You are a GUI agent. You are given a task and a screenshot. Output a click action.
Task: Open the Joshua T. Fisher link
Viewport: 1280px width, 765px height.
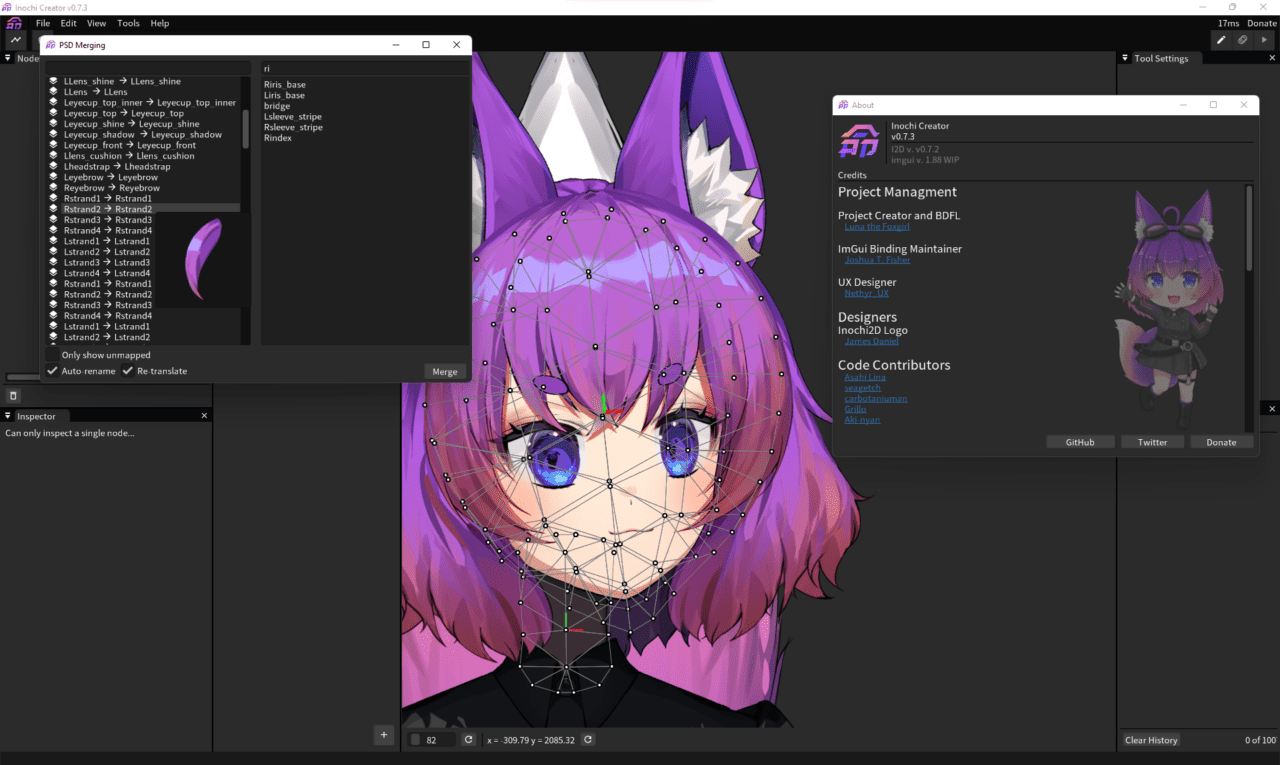pyautogui.click(x=877, y=260)
